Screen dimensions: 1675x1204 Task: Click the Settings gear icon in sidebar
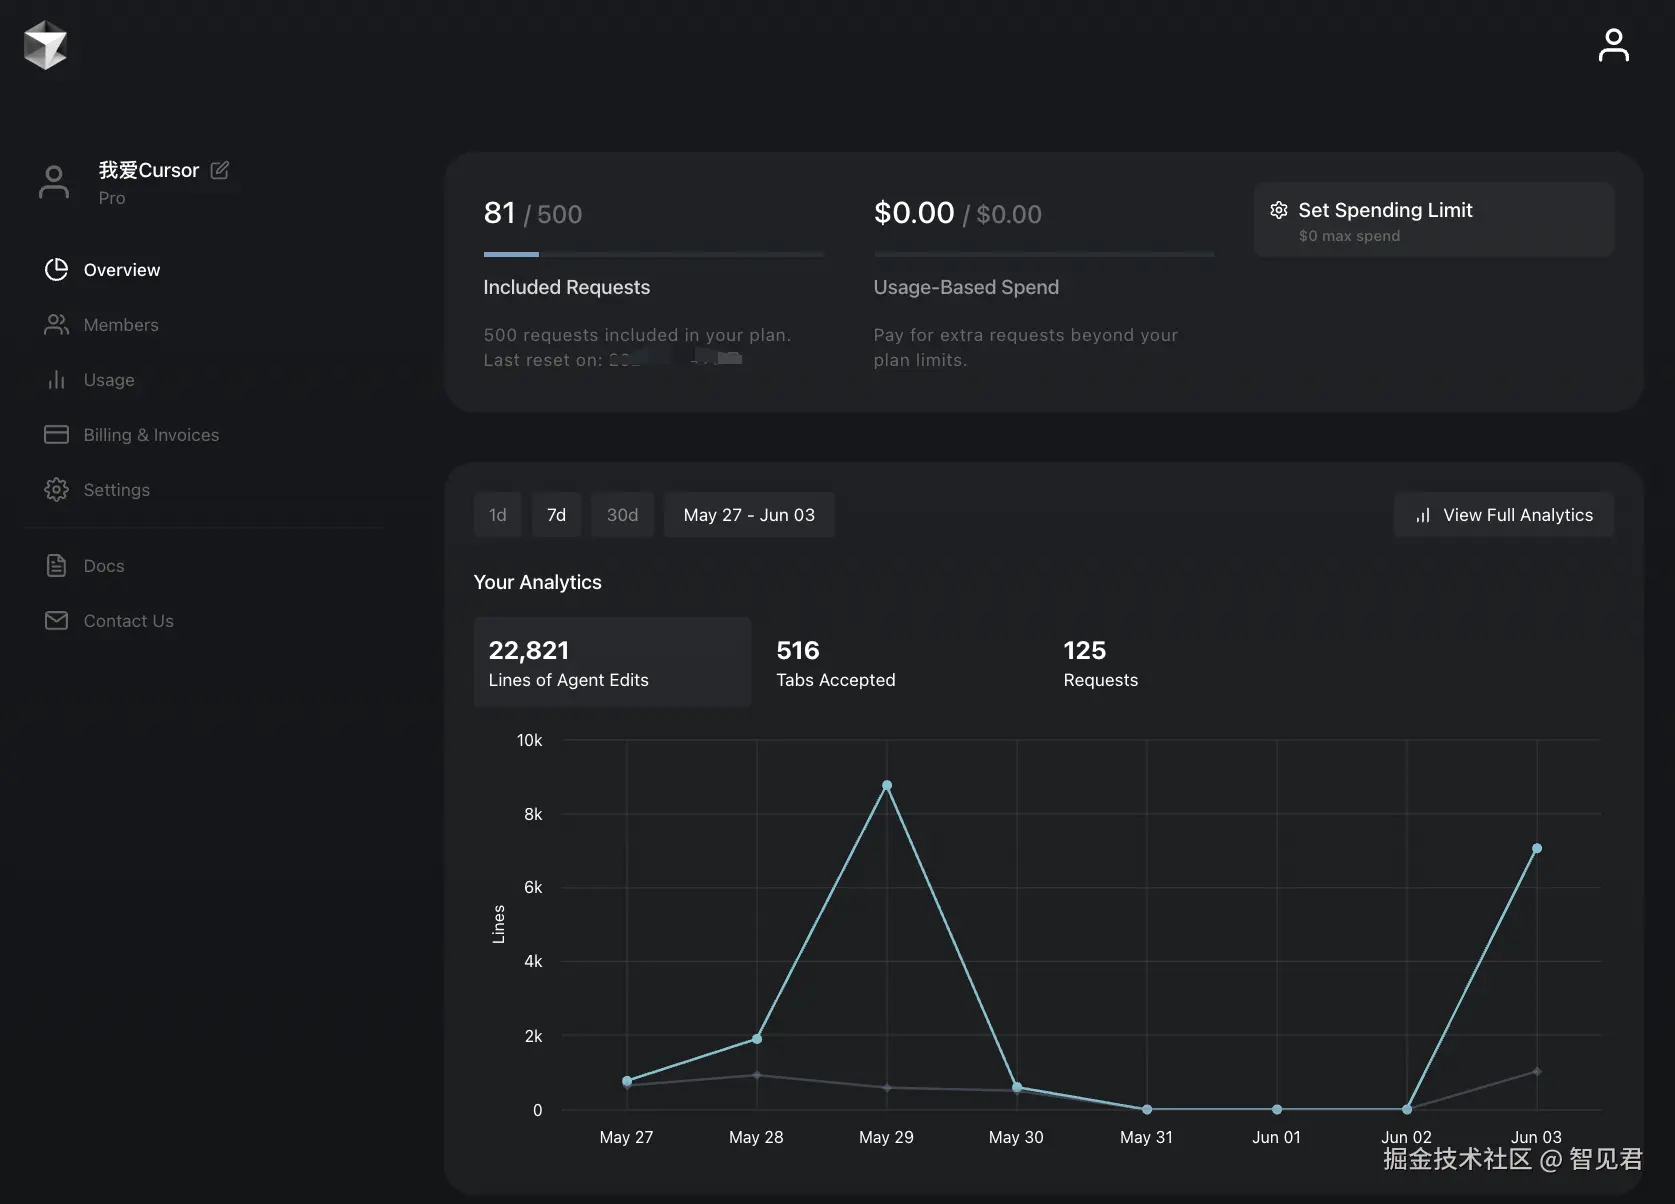[56, 489]
